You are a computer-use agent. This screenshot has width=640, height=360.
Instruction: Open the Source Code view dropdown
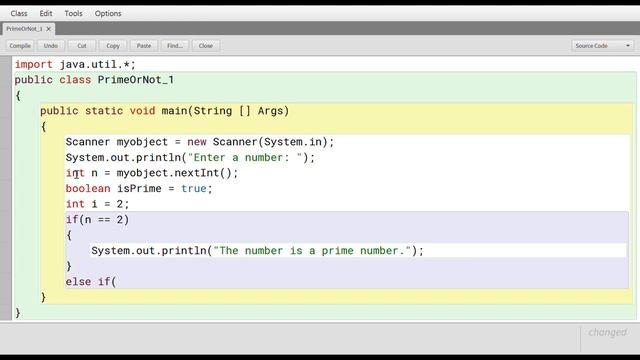coord(603,46)
